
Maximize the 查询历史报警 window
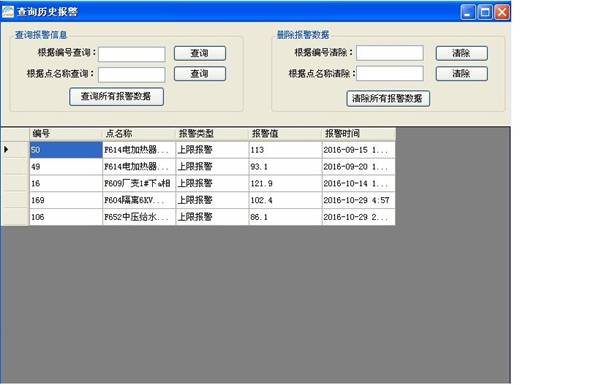point(485,12)
